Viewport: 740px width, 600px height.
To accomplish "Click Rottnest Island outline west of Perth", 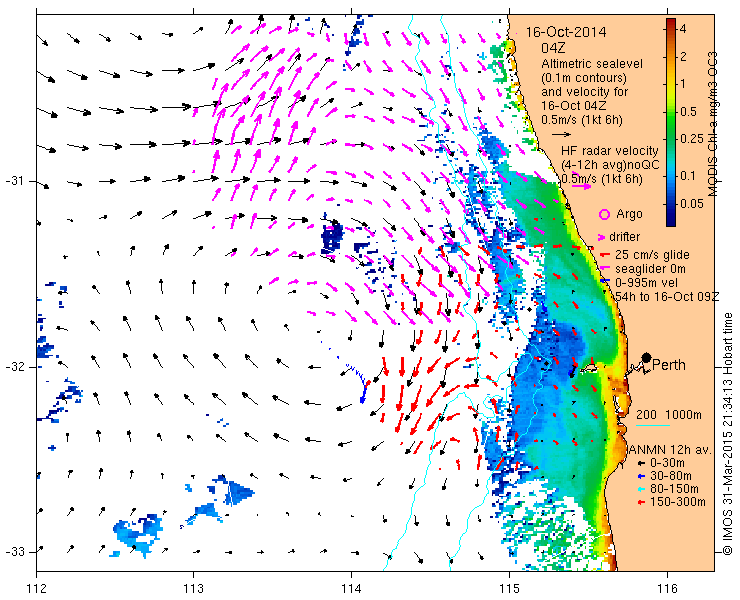I will click(588, 368).
